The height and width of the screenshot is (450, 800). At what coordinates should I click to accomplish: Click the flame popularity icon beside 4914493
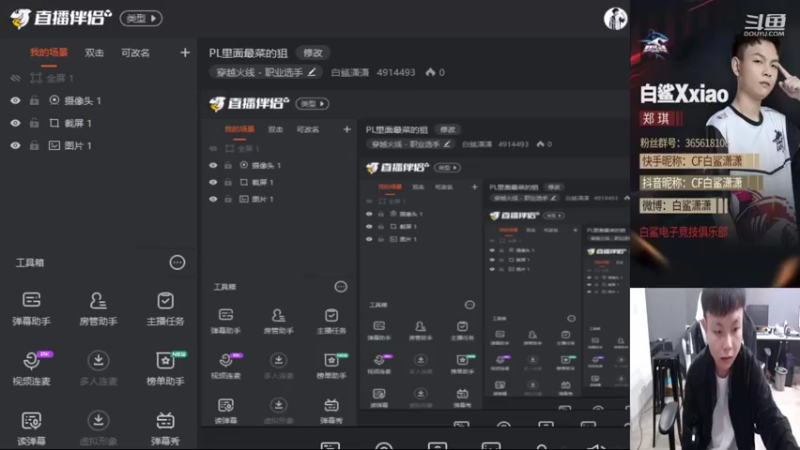(x=430, y=72)
